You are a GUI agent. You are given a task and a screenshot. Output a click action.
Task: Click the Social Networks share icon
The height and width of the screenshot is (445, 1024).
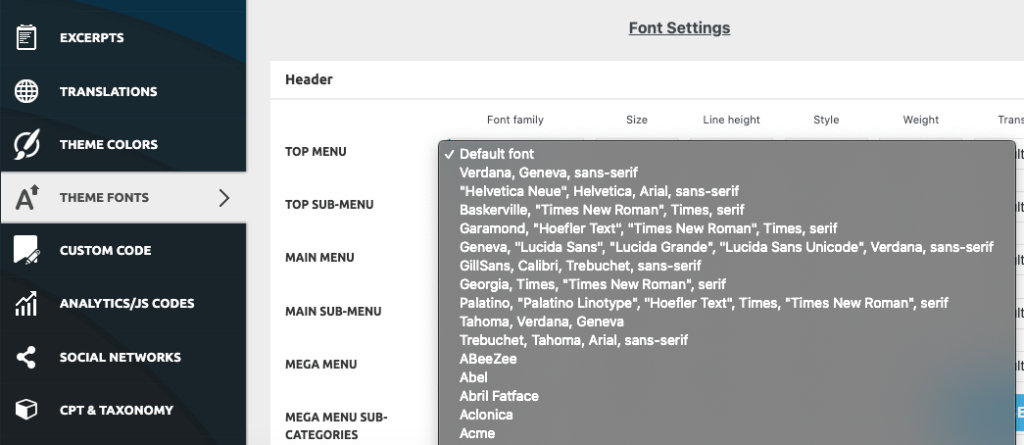[x=26, y=357]
